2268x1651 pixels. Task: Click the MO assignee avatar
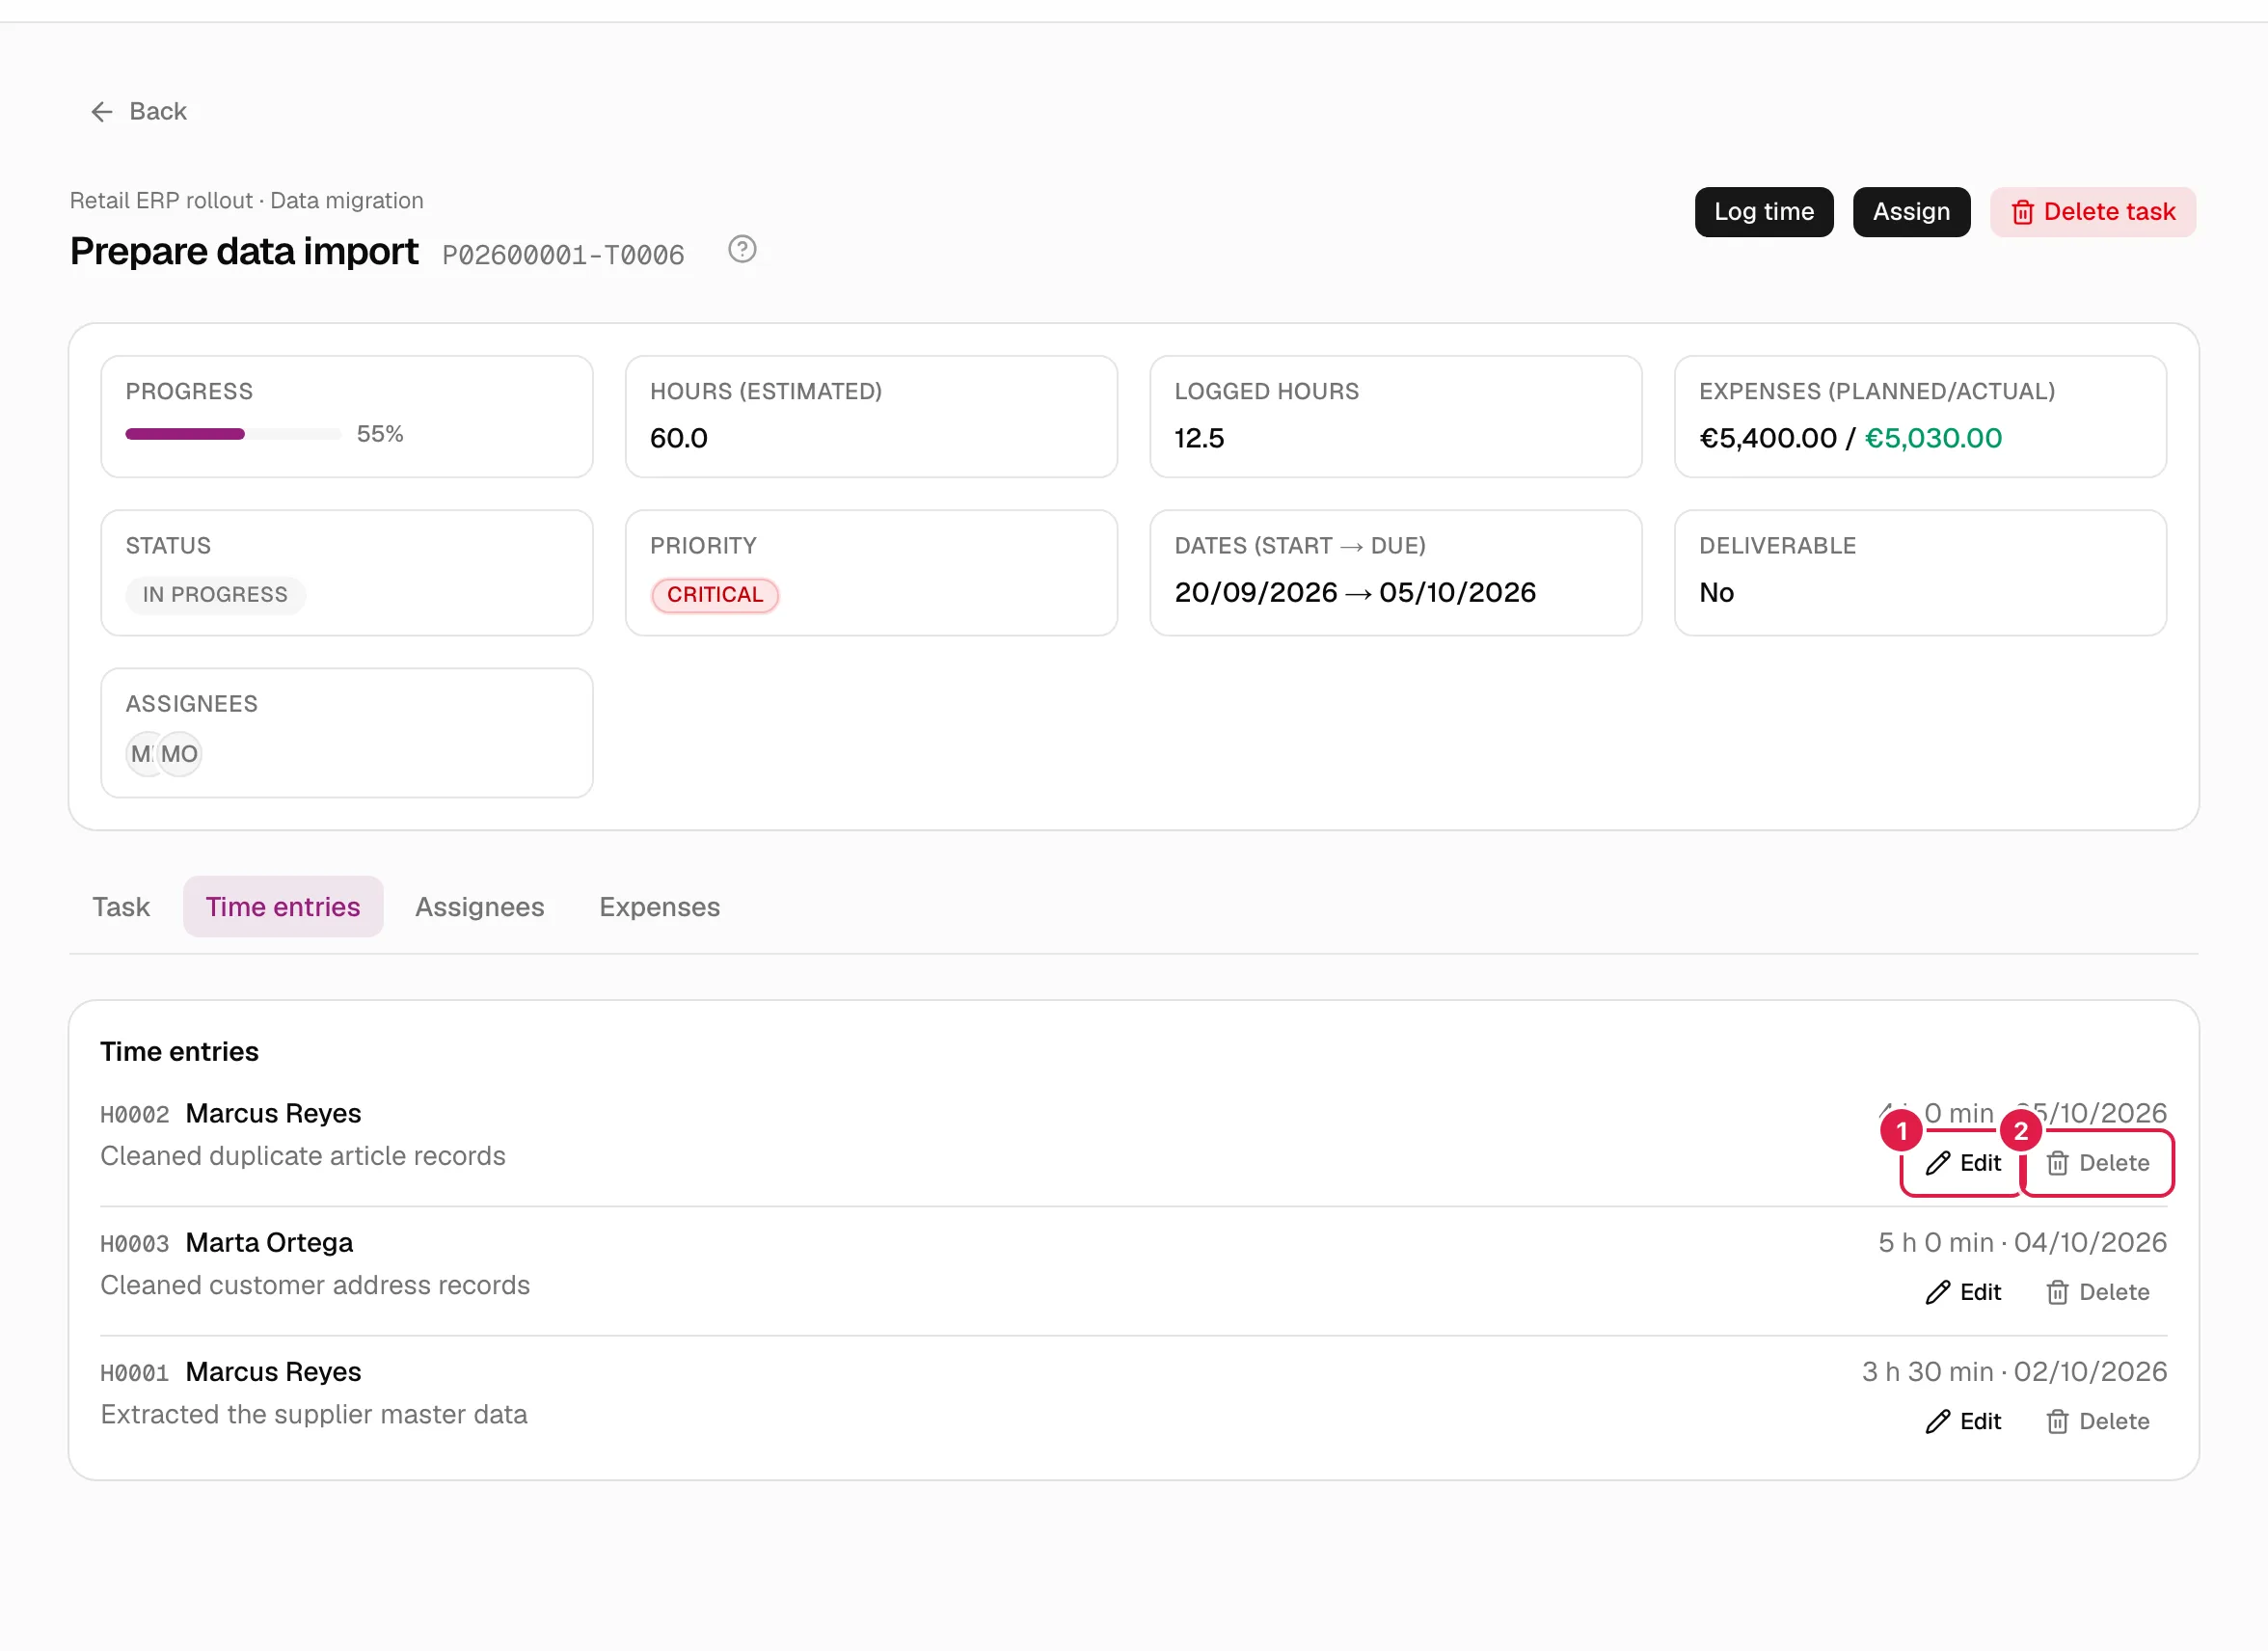coord(180,754)
